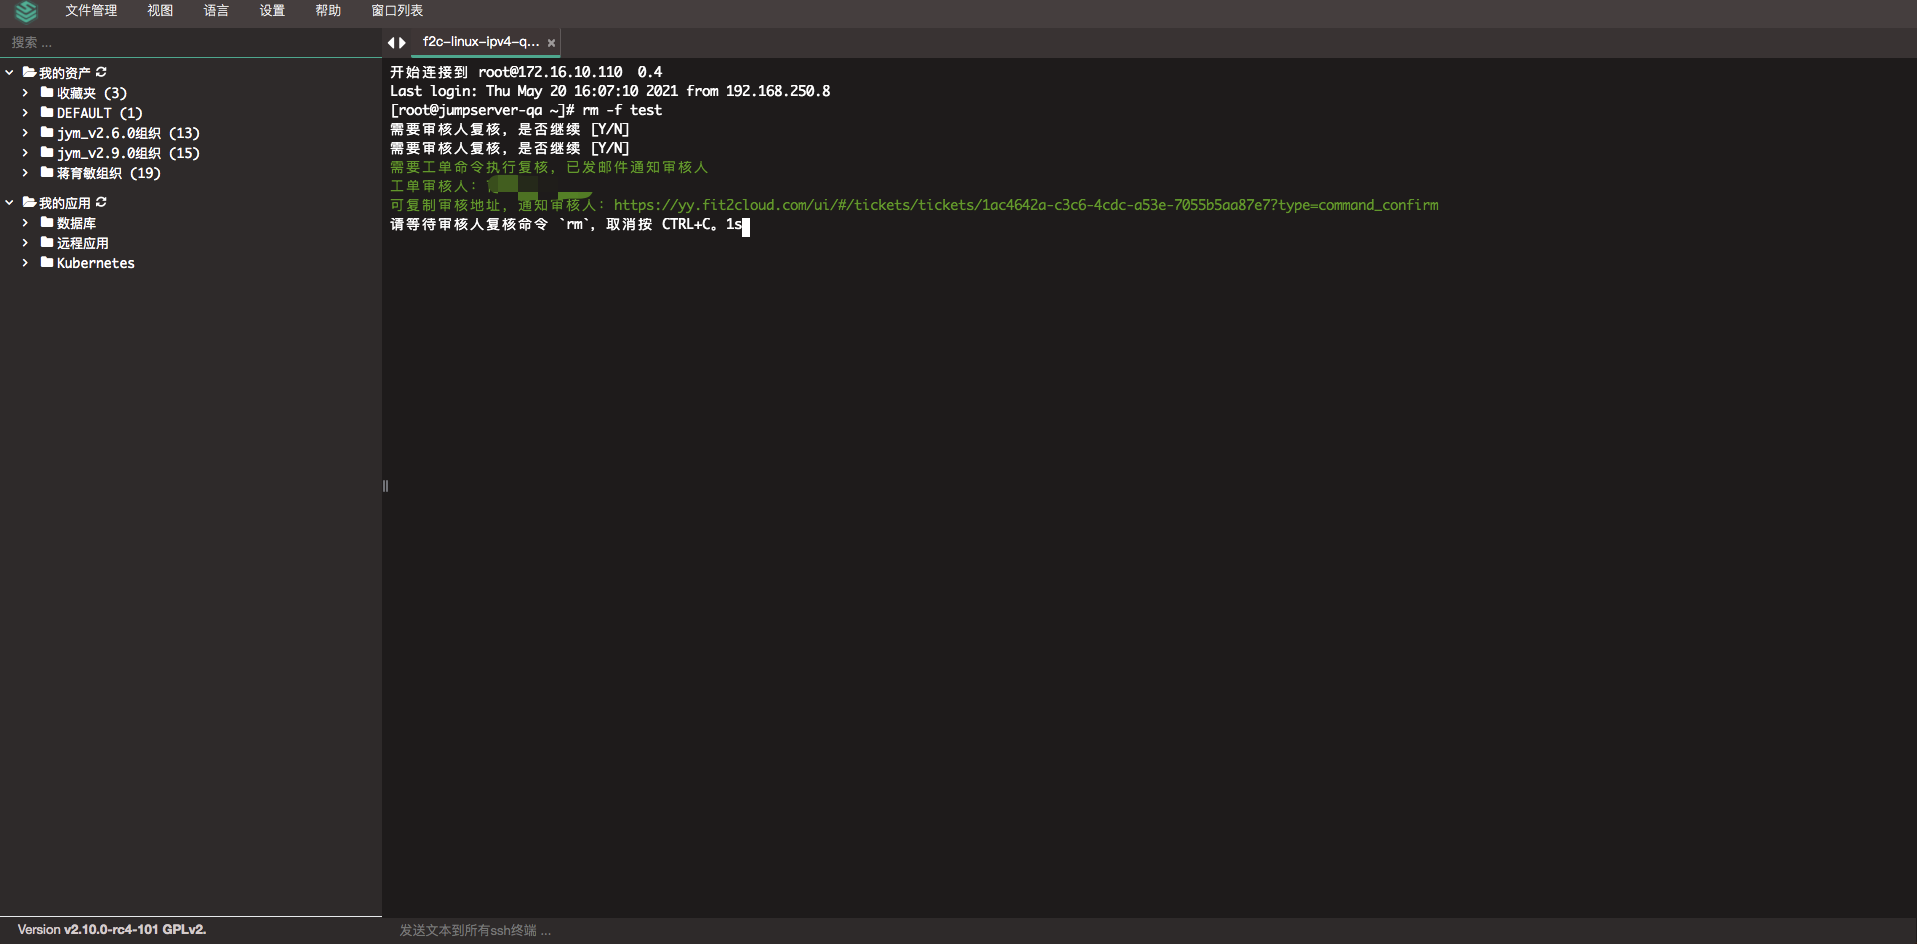Image resolution: width=1917 pixels, height=944 pixels.
Task: Open the 文件管理 menu
Action: pyautogui.click(x=91, y=11)
